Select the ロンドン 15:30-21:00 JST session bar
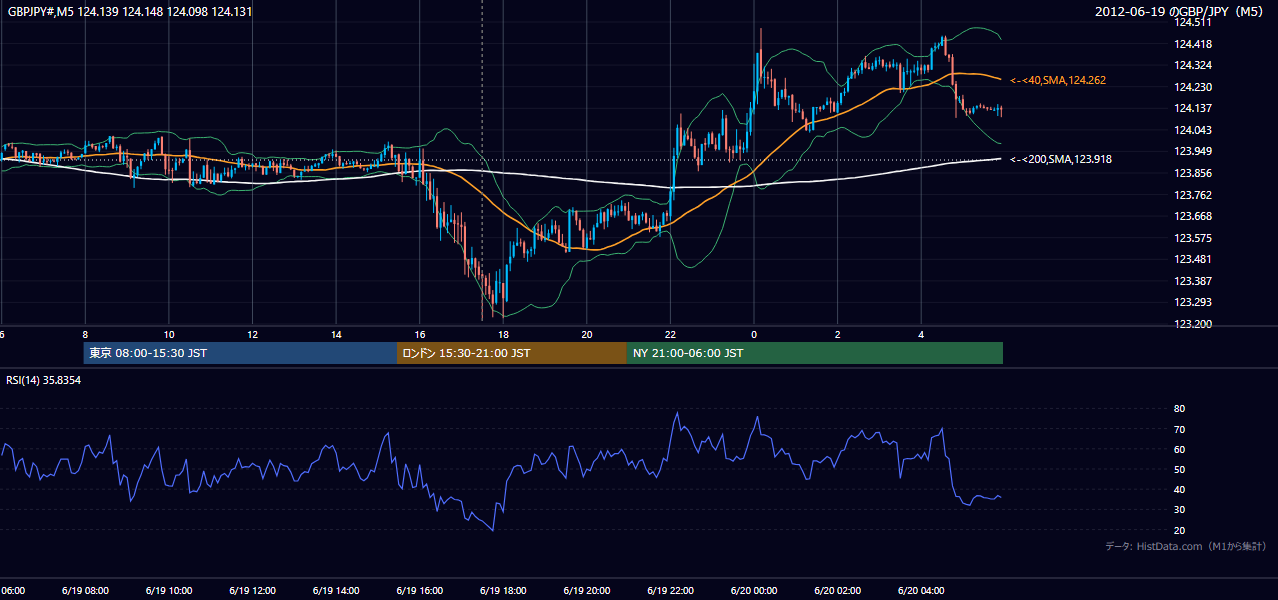 [512, 353]
